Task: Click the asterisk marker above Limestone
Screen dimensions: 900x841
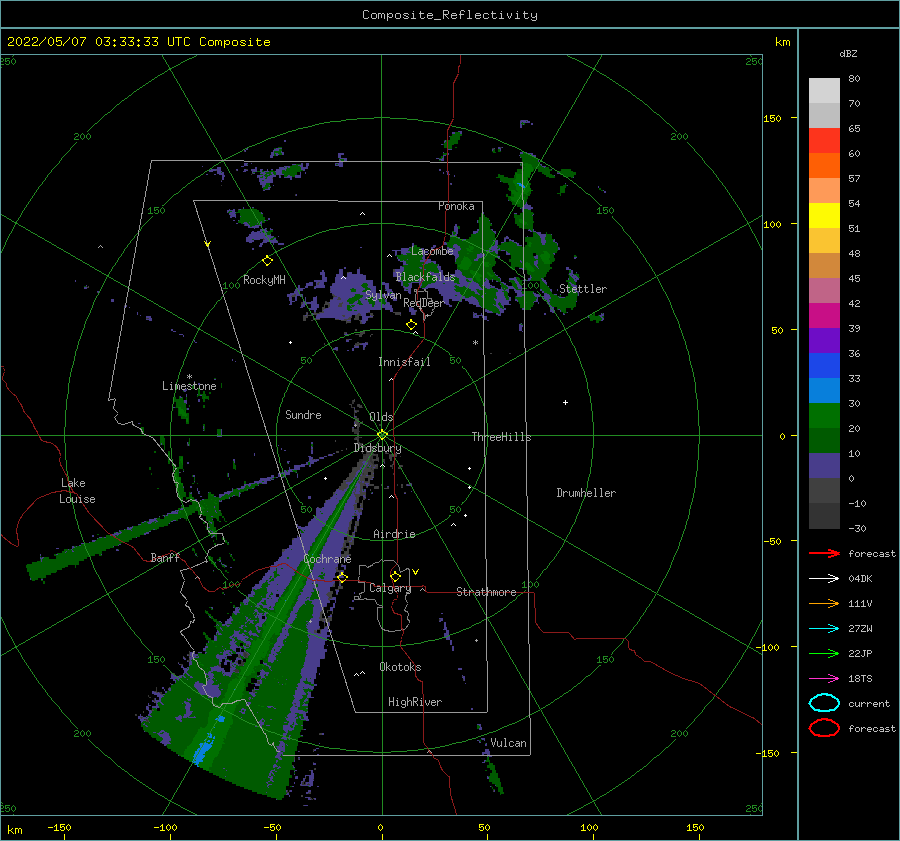Action: pyautogui.click(x=189, y=377)
